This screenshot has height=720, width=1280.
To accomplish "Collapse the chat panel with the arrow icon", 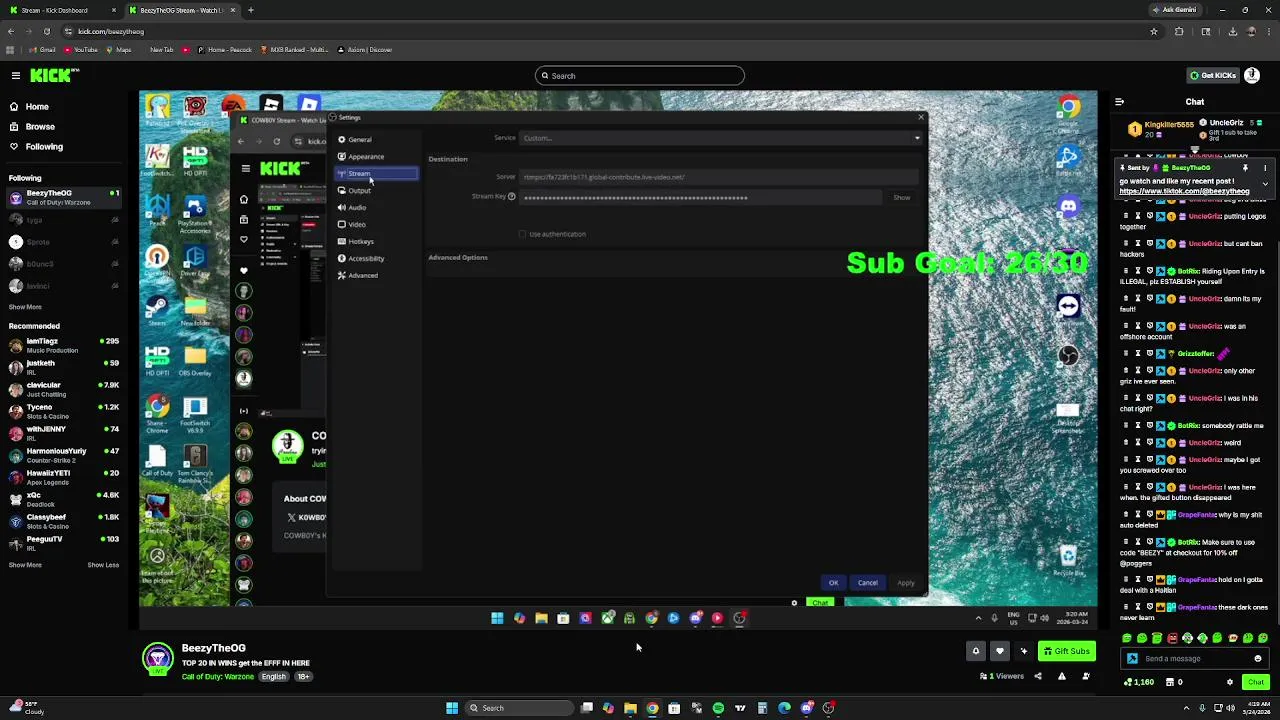I will click(x=1119, y=101).
